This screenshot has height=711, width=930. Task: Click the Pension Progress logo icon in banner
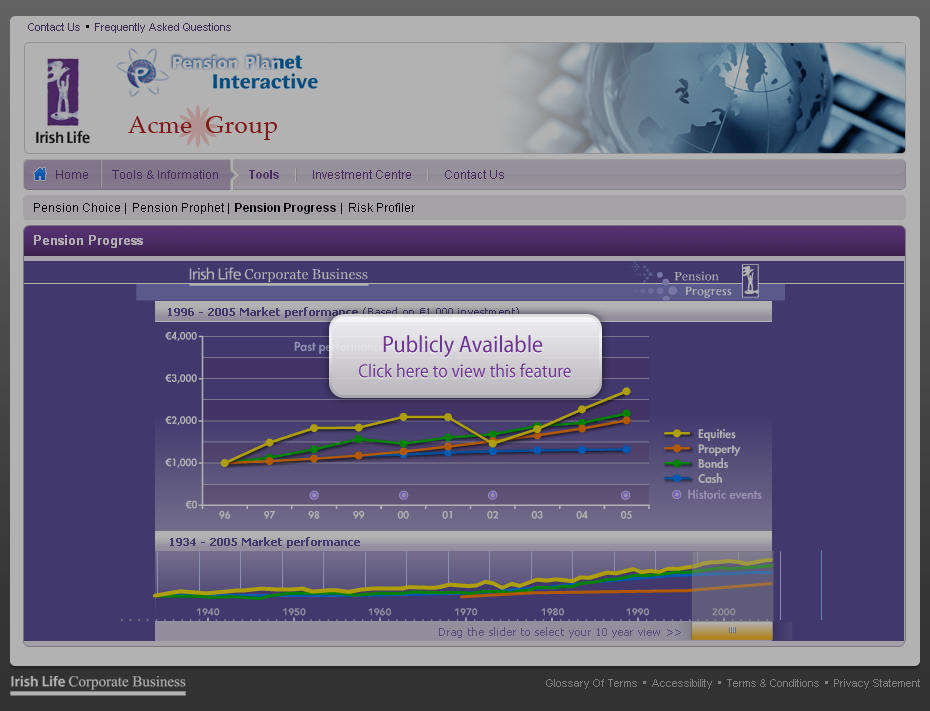tap(749, 281)
